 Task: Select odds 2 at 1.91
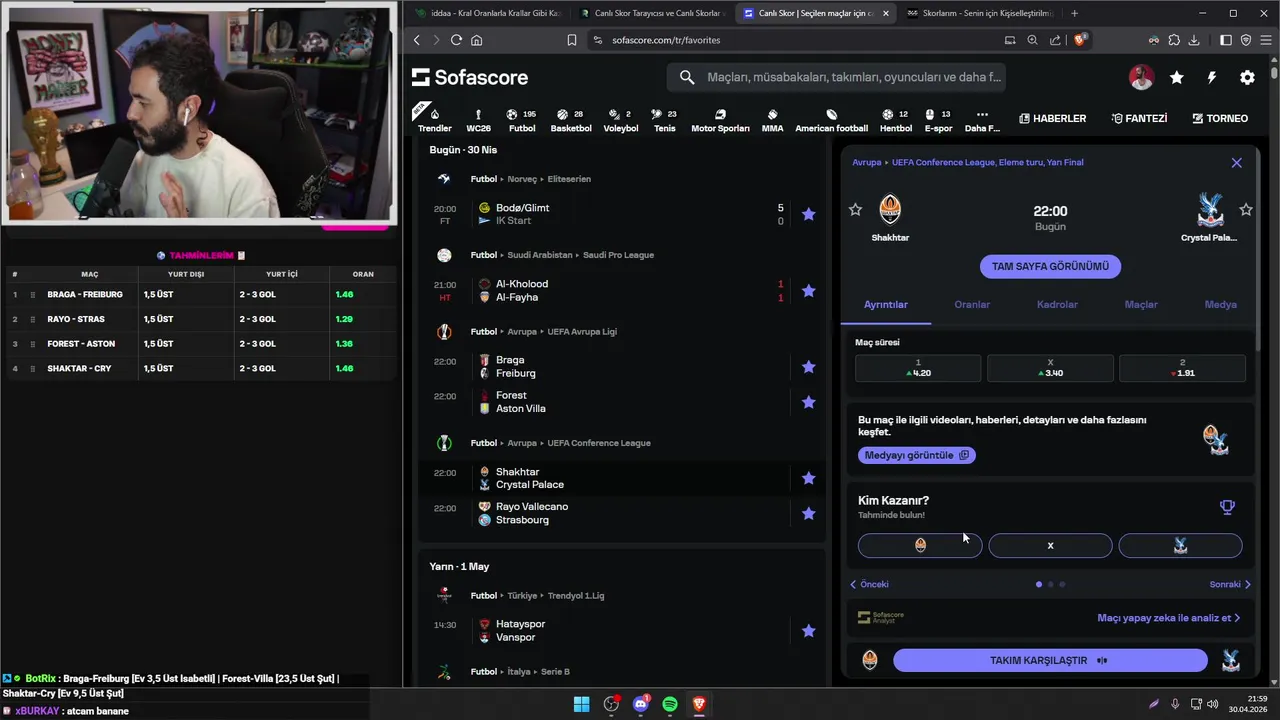click(x=1182, y=368)
